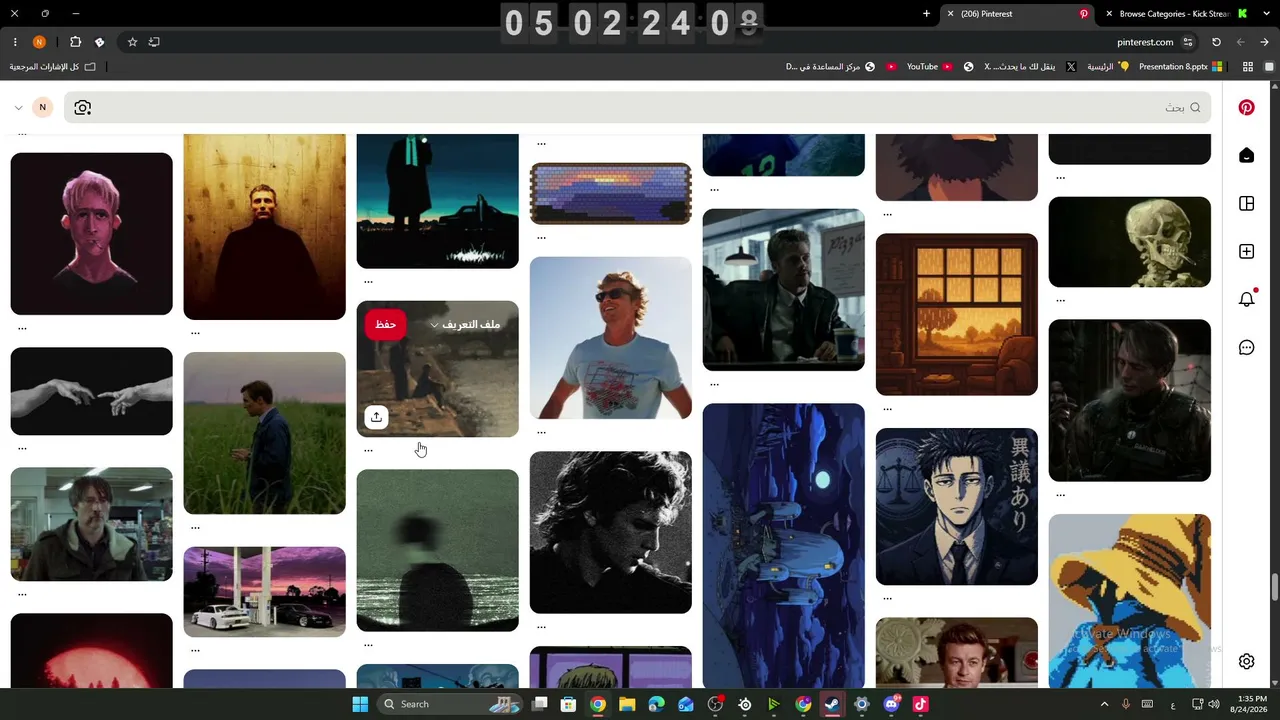The width and height of the screenshot is (1280, 720).
Task: Open Chrome extensions puzzle icon
Action: [x=75, y=42]
